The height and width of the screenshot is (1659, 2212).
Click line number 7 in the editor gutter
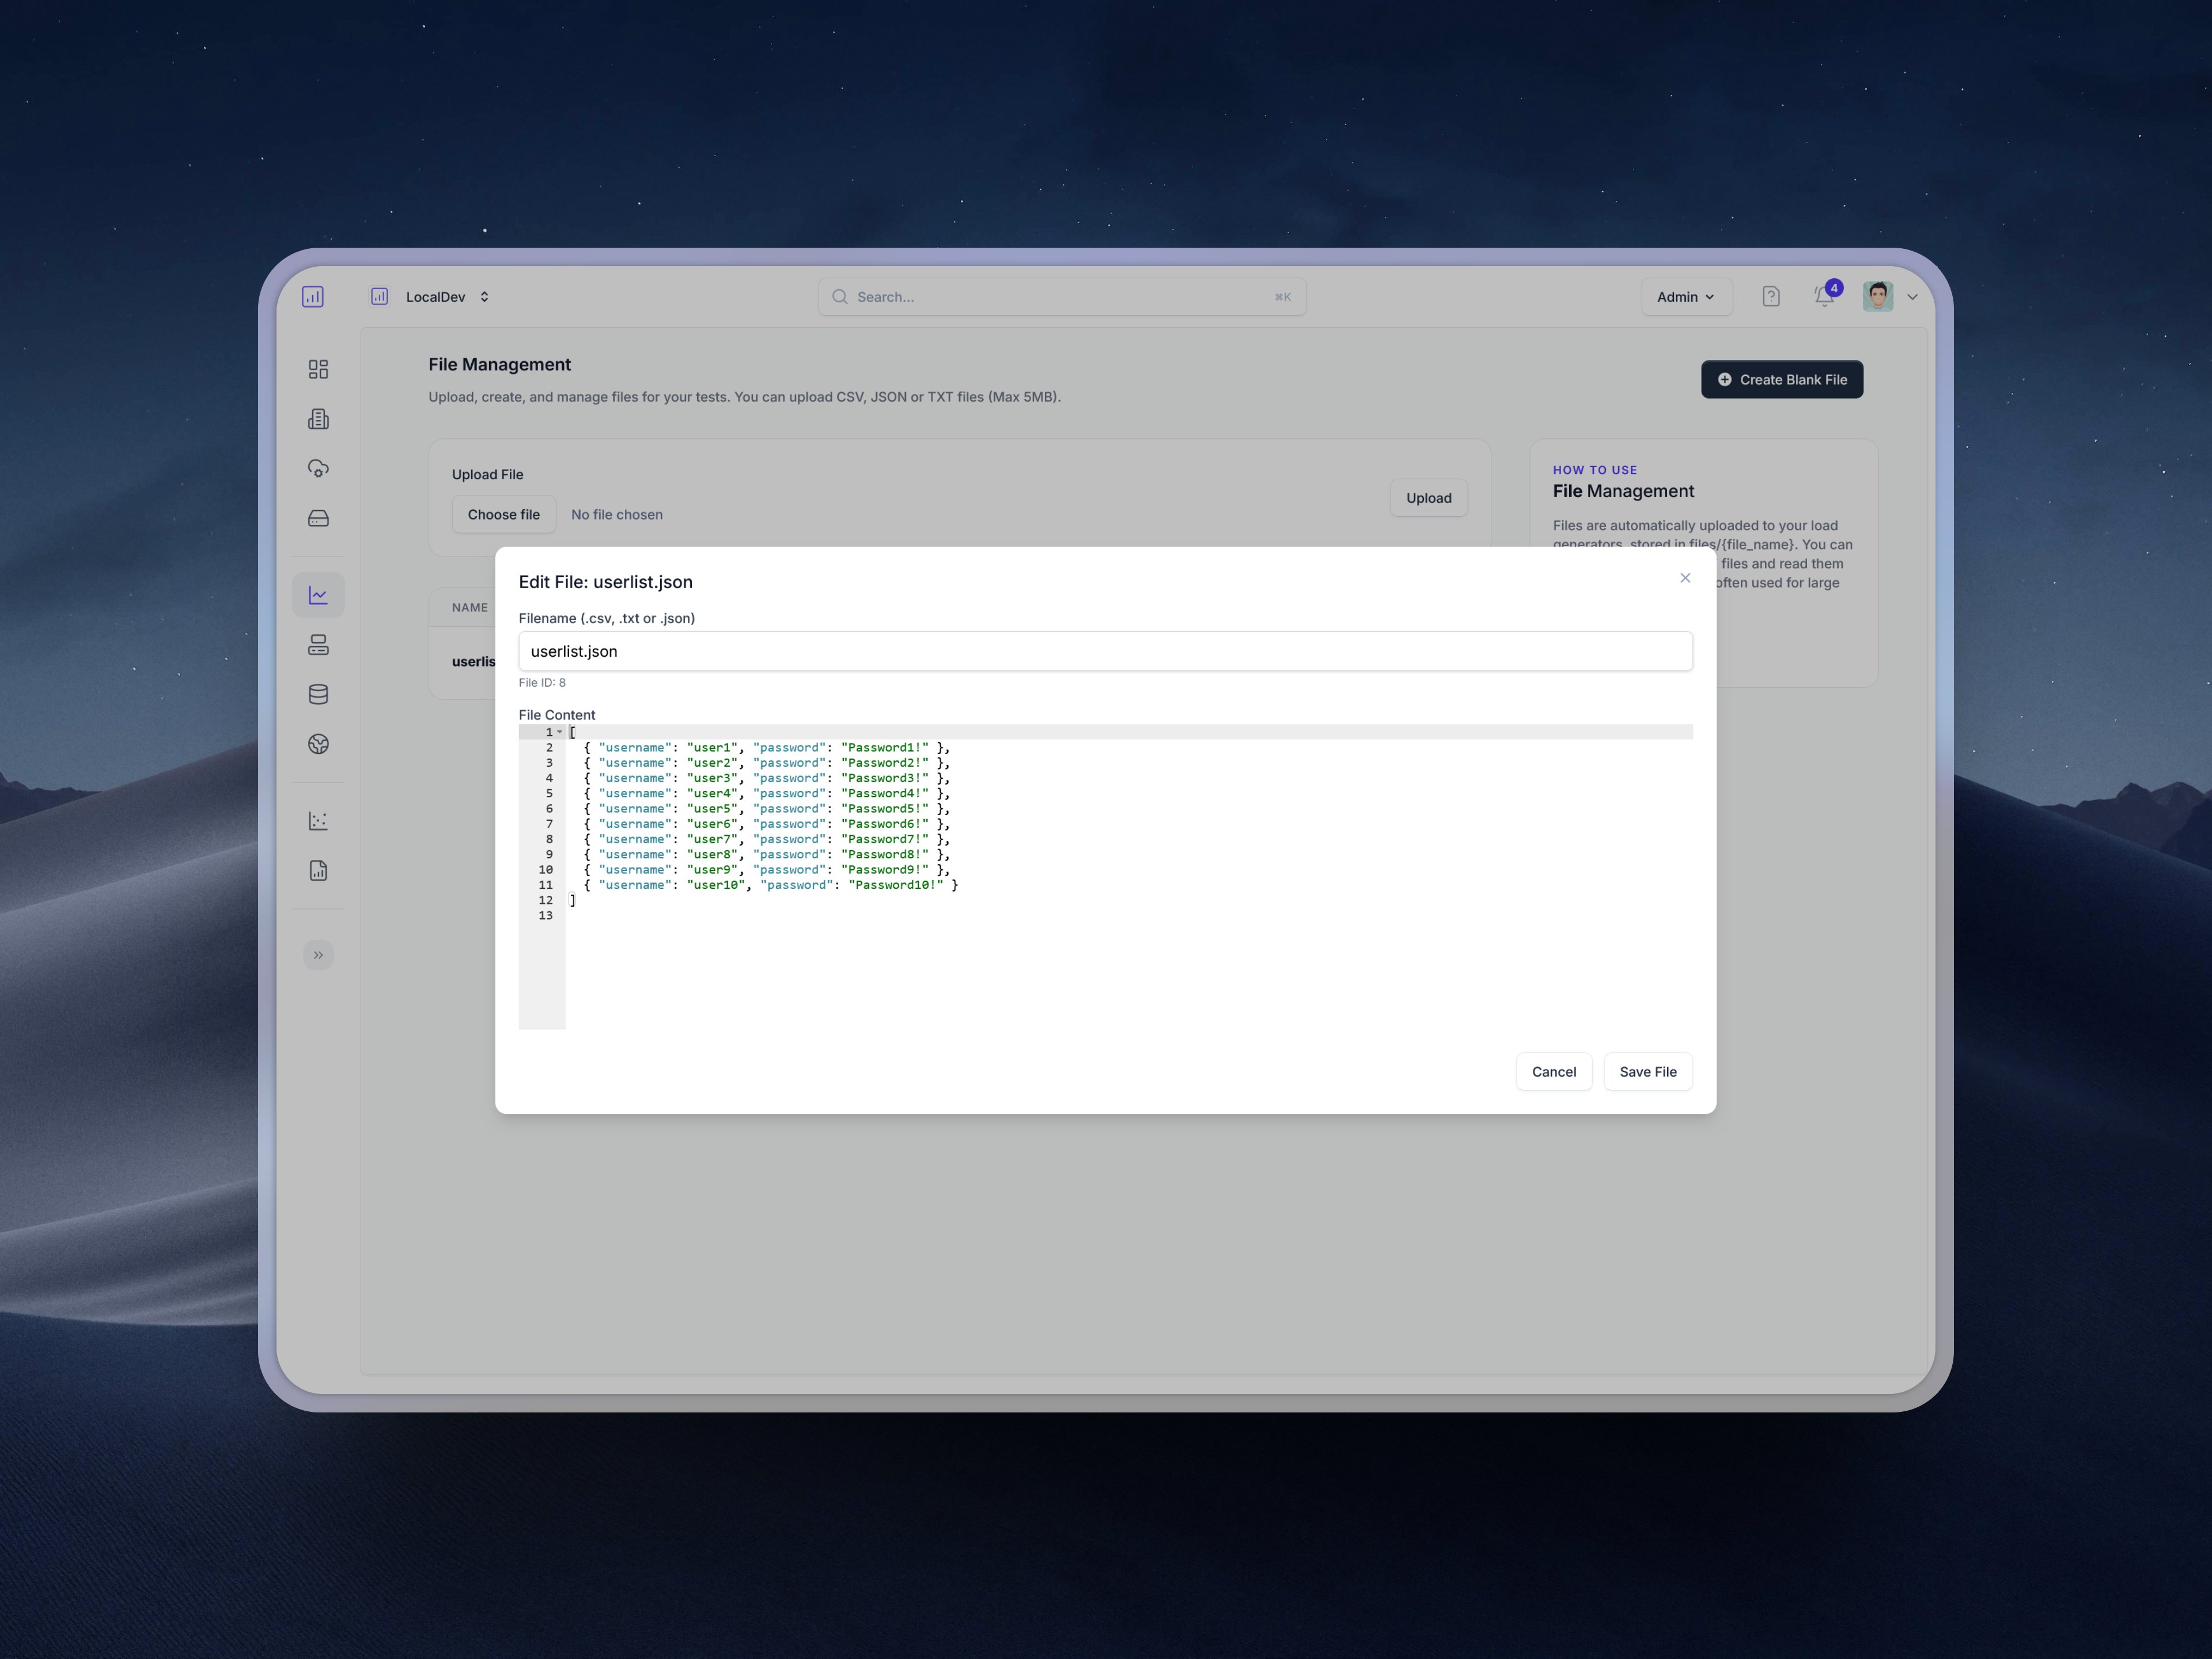click(549, 824)
